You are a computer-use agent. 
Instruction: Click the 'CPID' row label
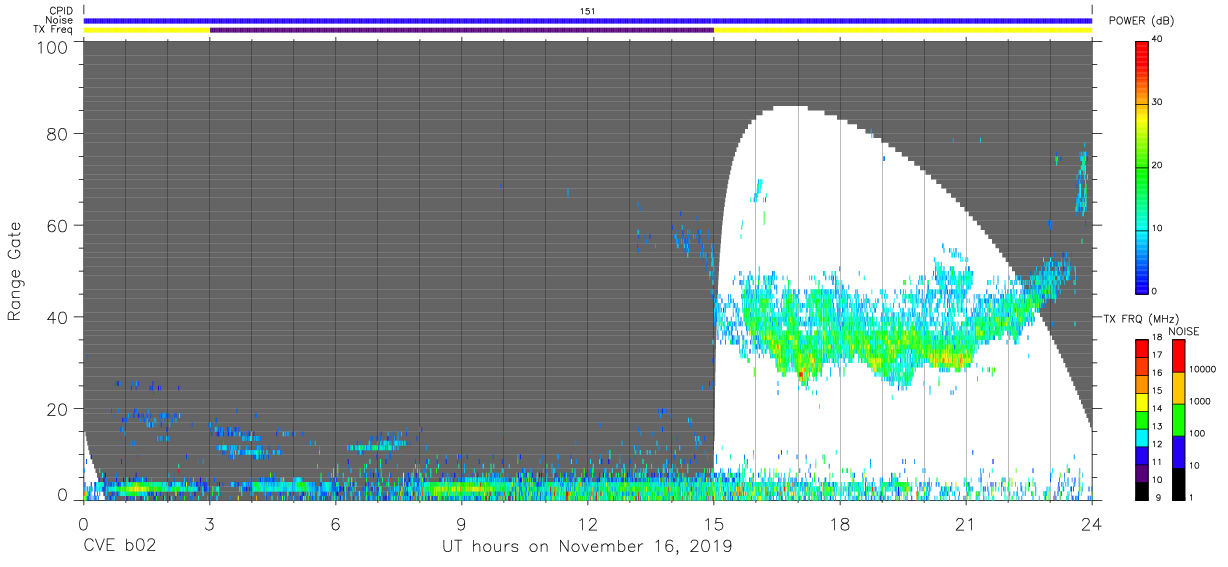pyautogui.click(x=59, y=11)
